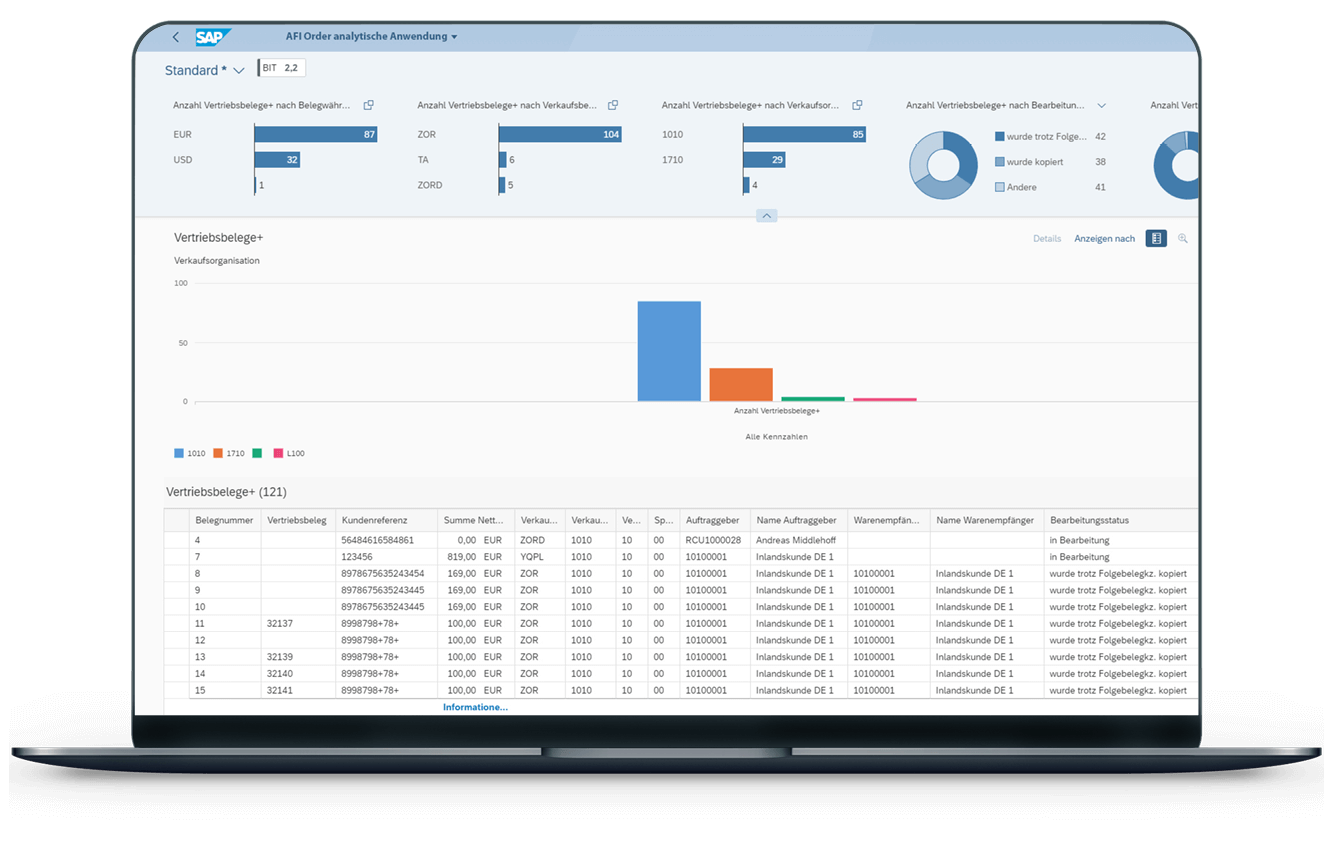The height and width of the screenshot is (844, 1333).
Task: Select the ZOR bar with value 104
Action: point(560,134)
